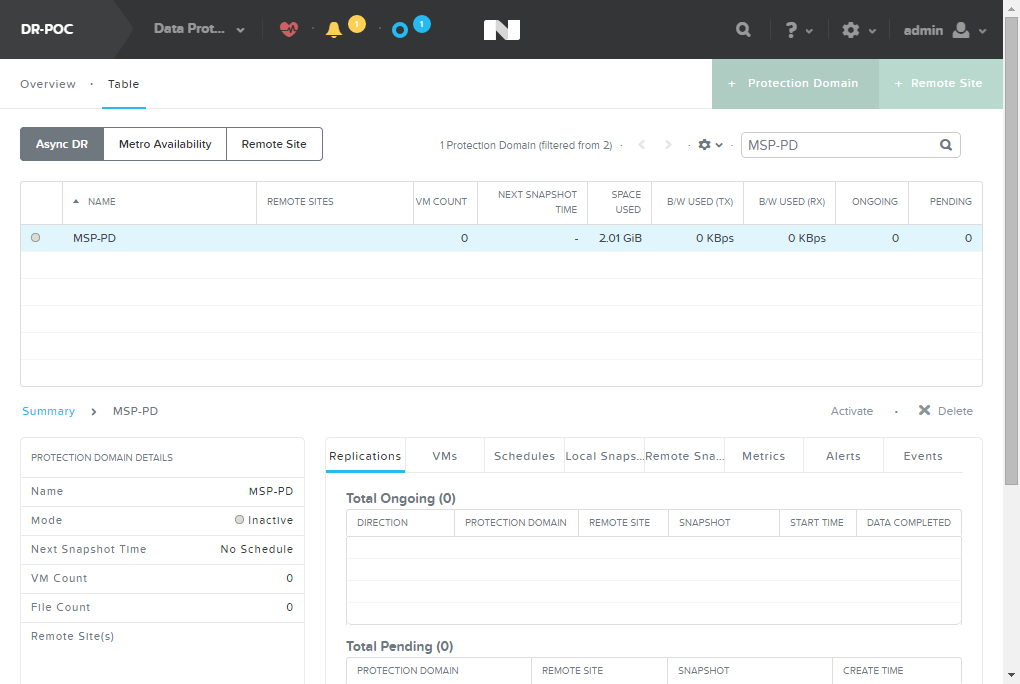Click the magnifier in the MSP-PD filter box
1020x684 pixels.
click(944, 144)
